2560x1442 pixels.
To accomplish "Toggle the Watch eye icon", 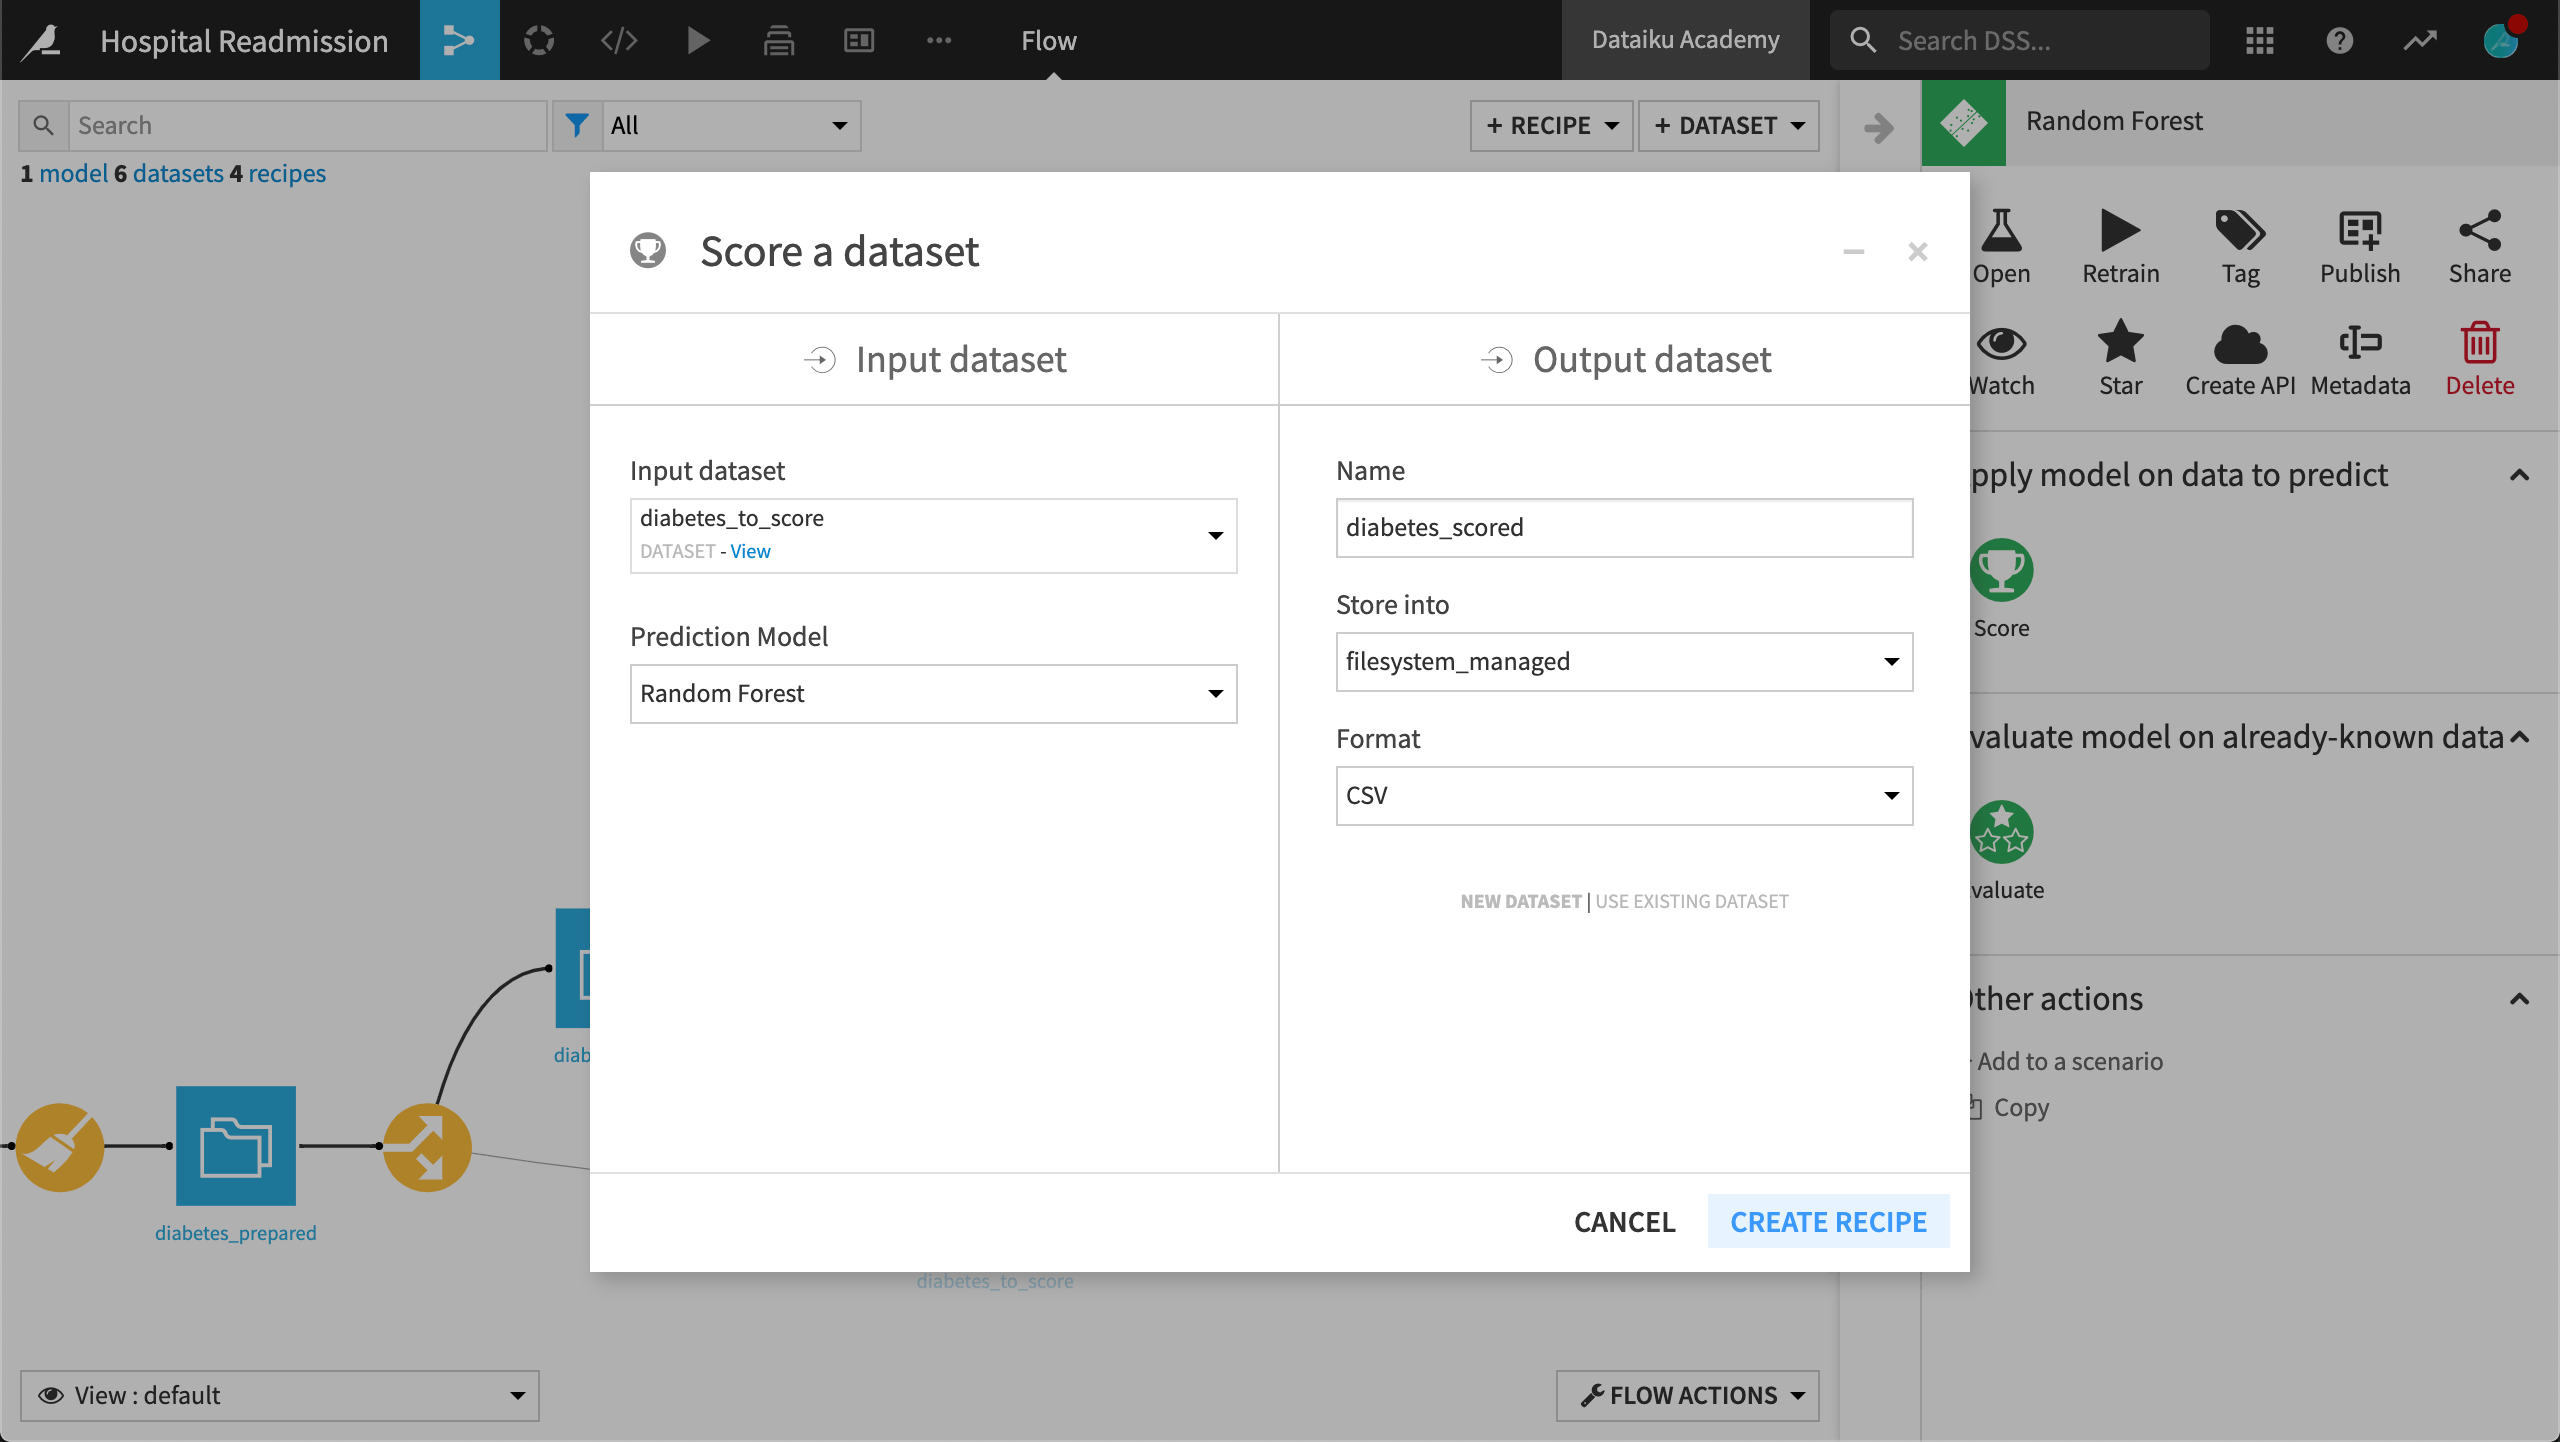I will tap(2001, 343).
